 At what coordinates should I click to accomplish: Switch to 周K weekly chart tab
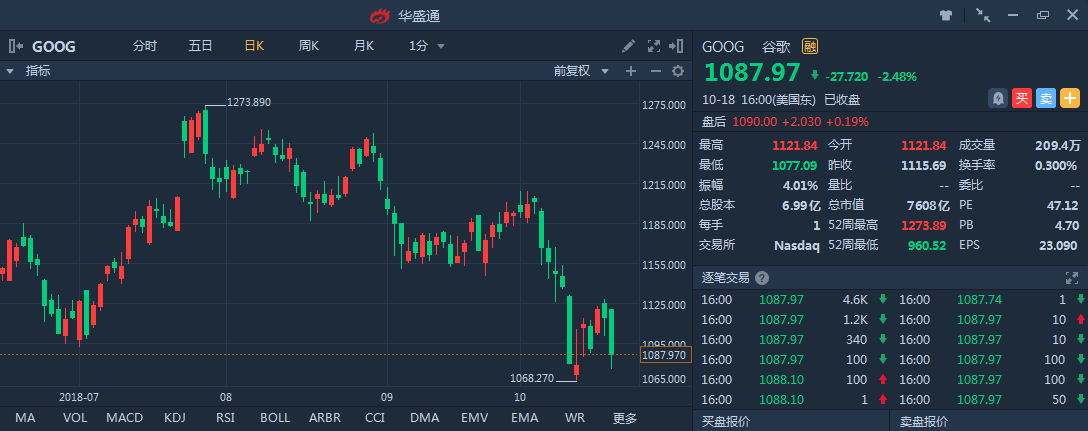tap(309, 46)
